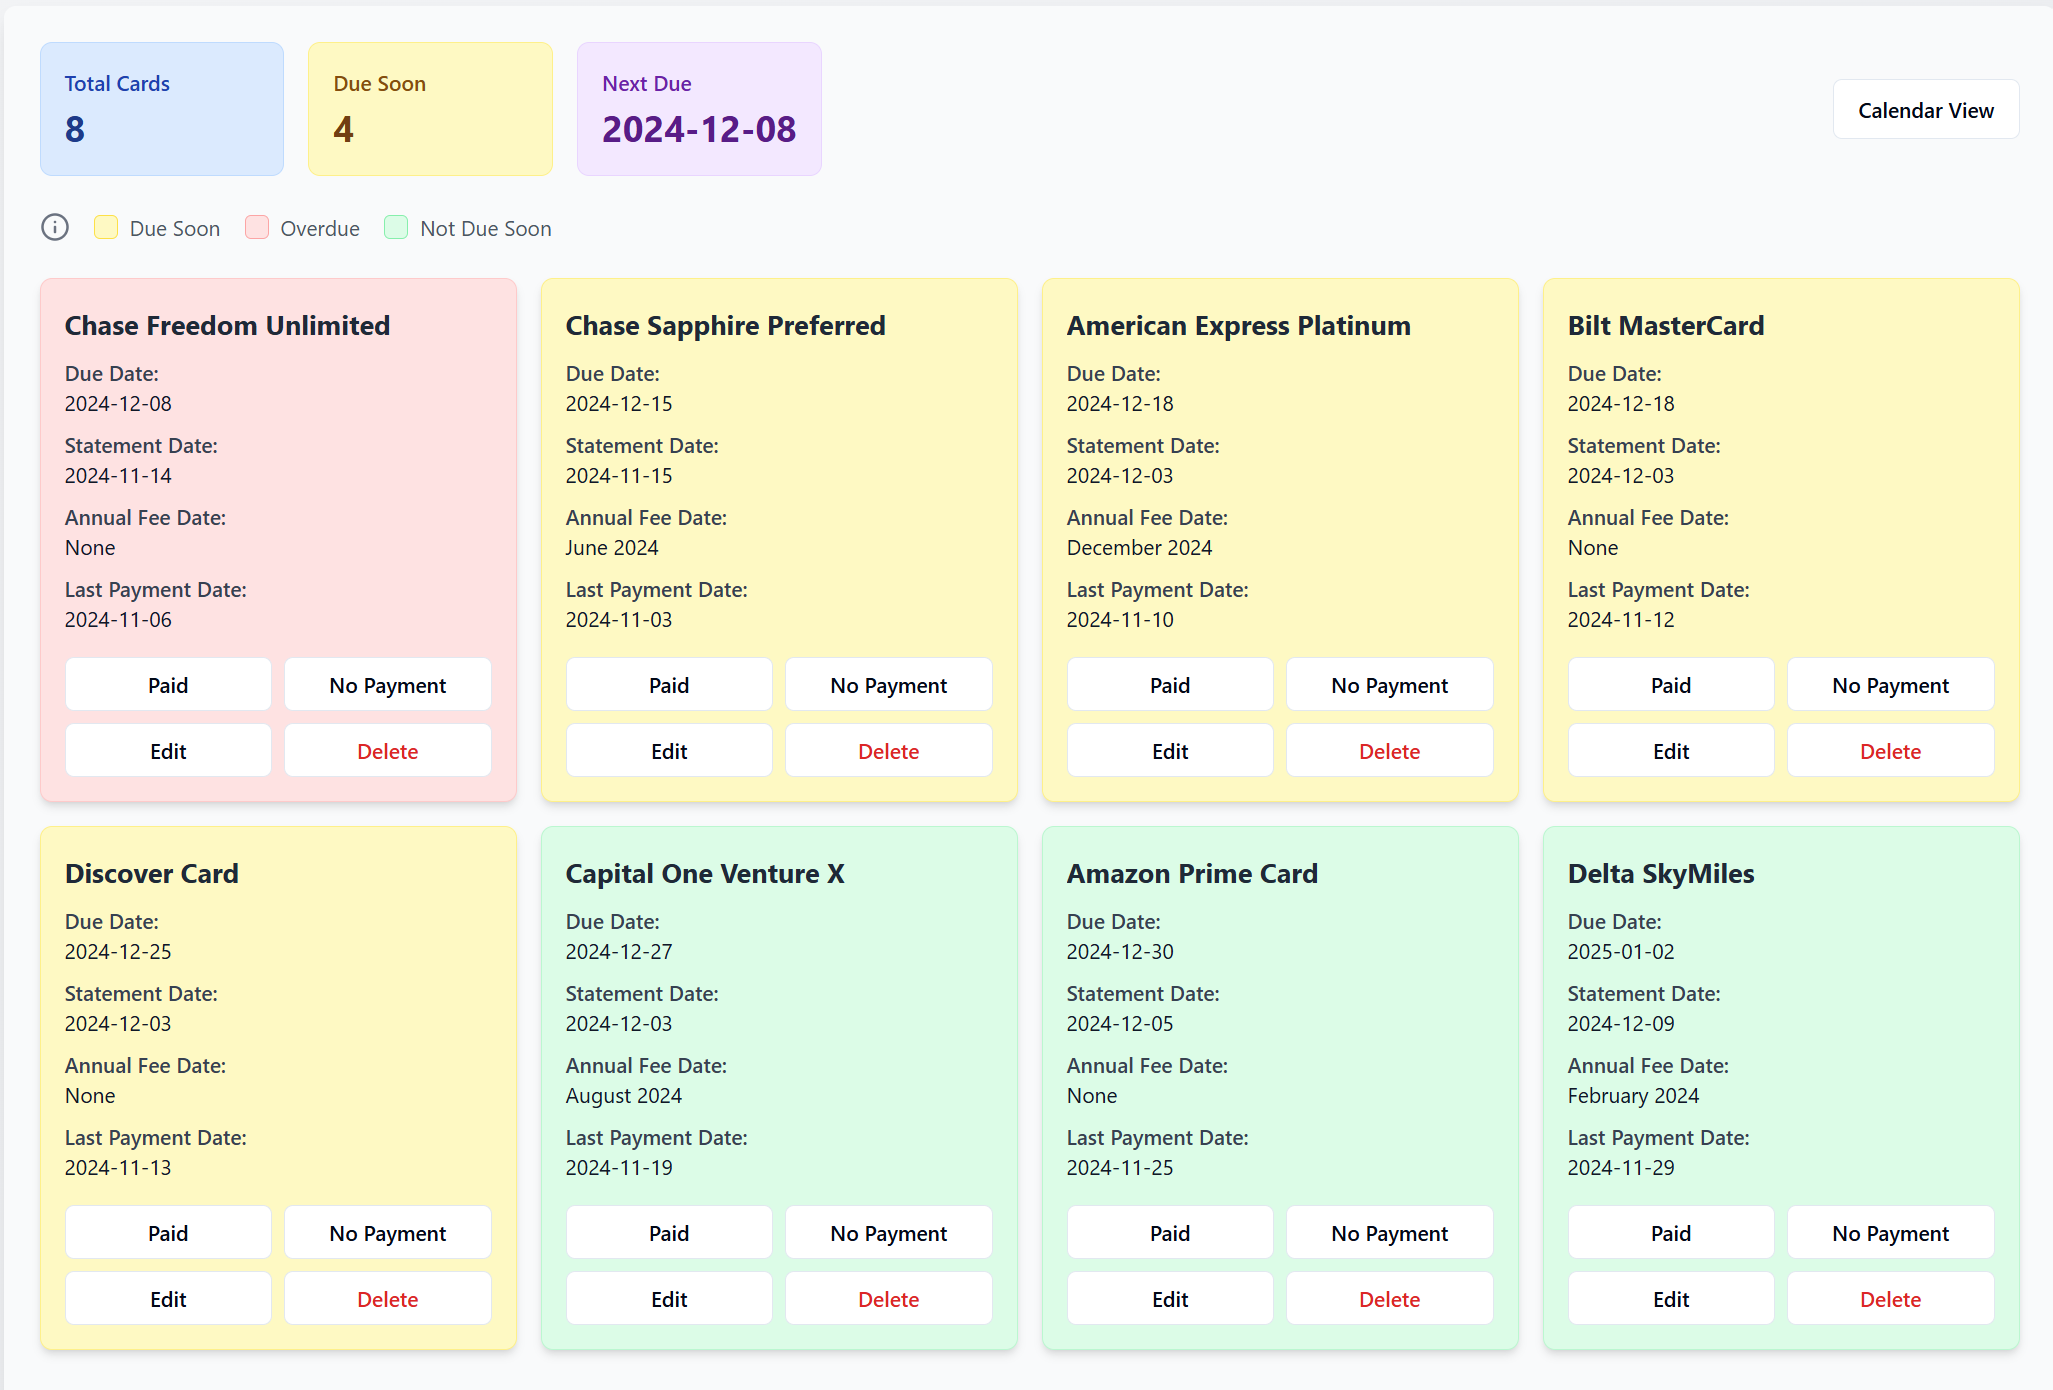Delete the Bilt MasterCard entry
2053x1390 pixels.
pos(1891,751)
